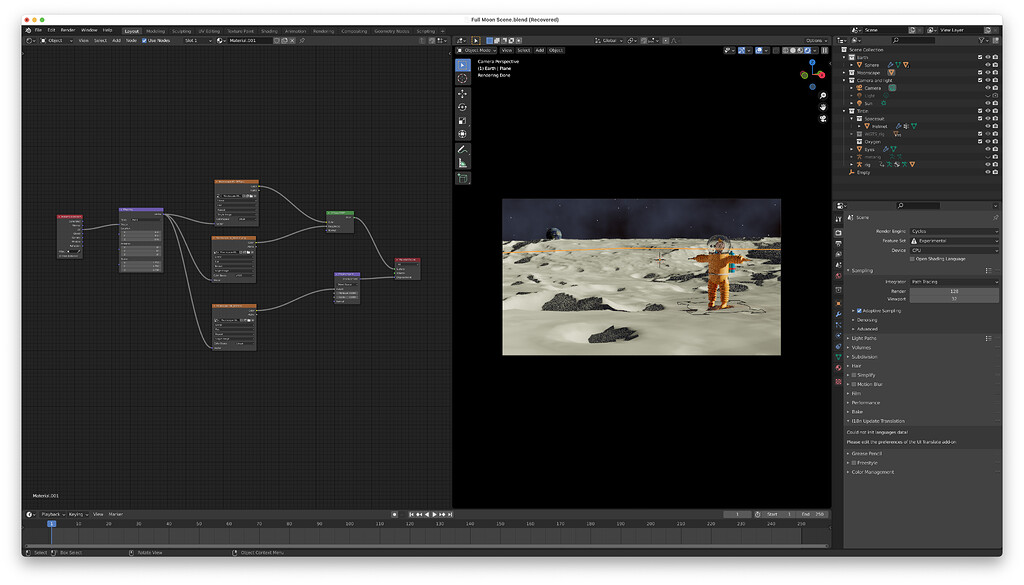Image resolution: width=1024 pixels, height=585 pixels.
Task: Jump to timeline start frame
Action: point(411,514)
